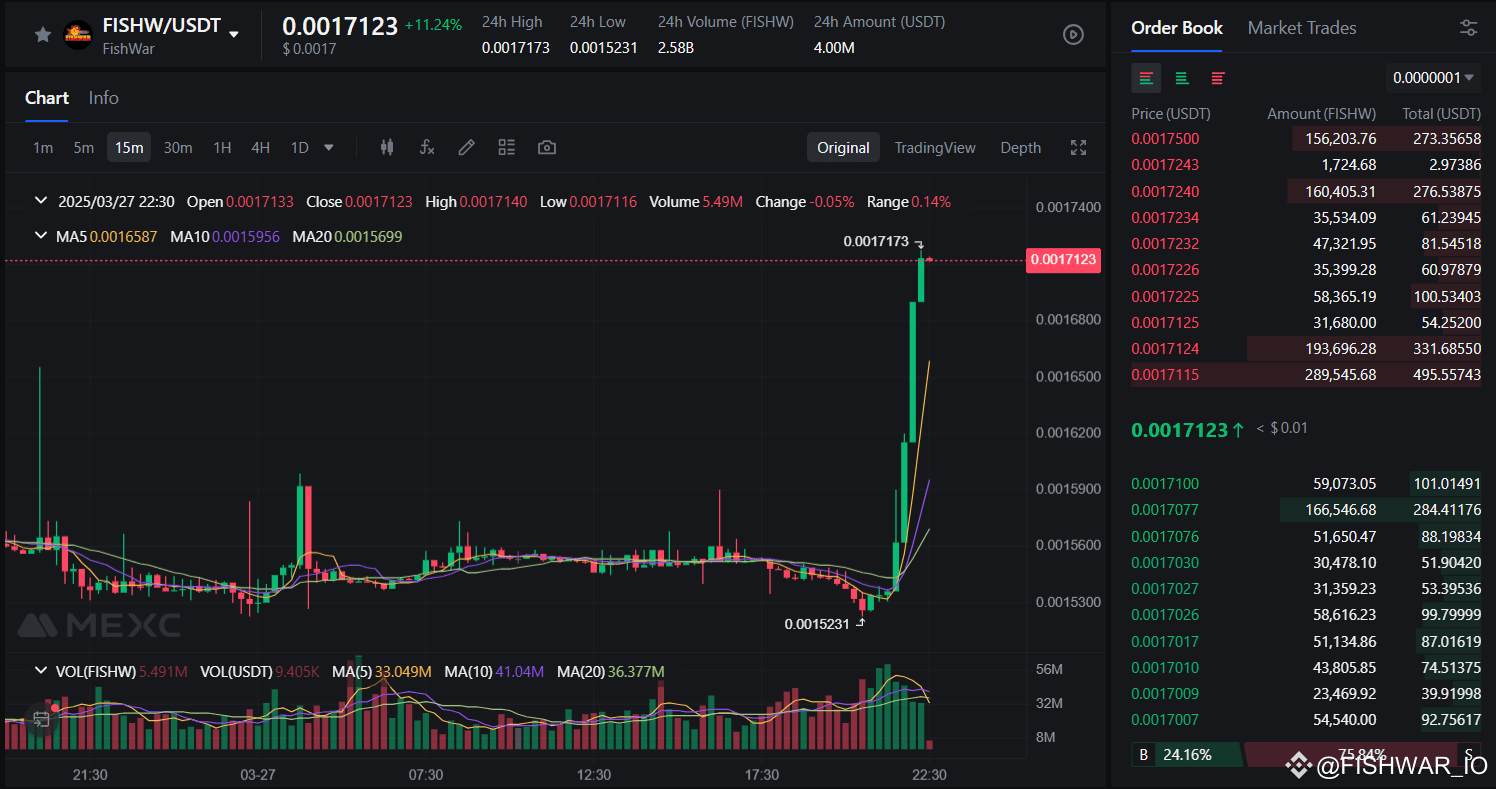Click the bid price 0.0017009
This screenshot has width=1496, height=789.
coord(1165,694)
